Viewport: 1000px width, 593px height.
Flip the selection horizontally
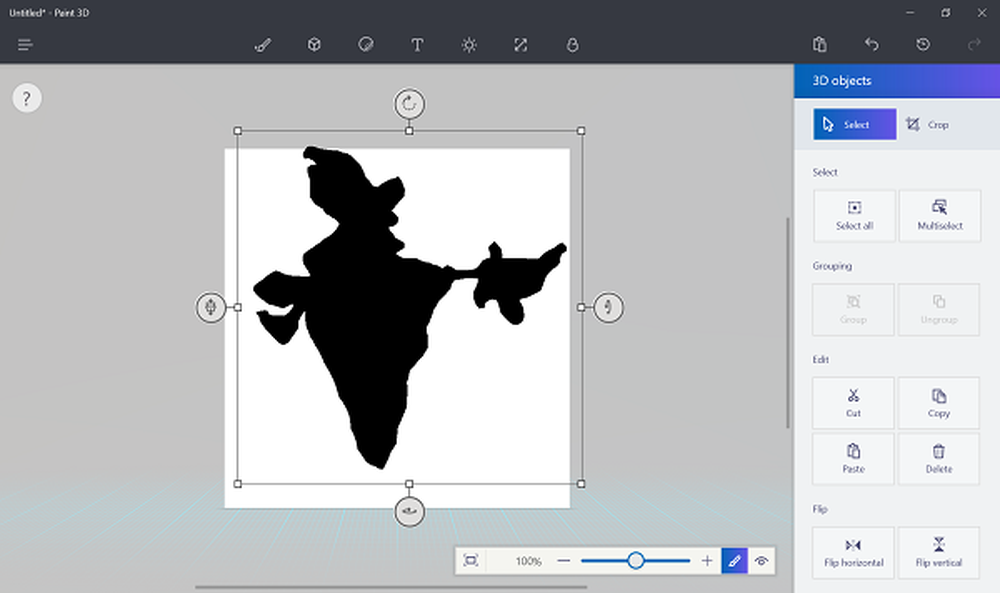tap(853, 553)
